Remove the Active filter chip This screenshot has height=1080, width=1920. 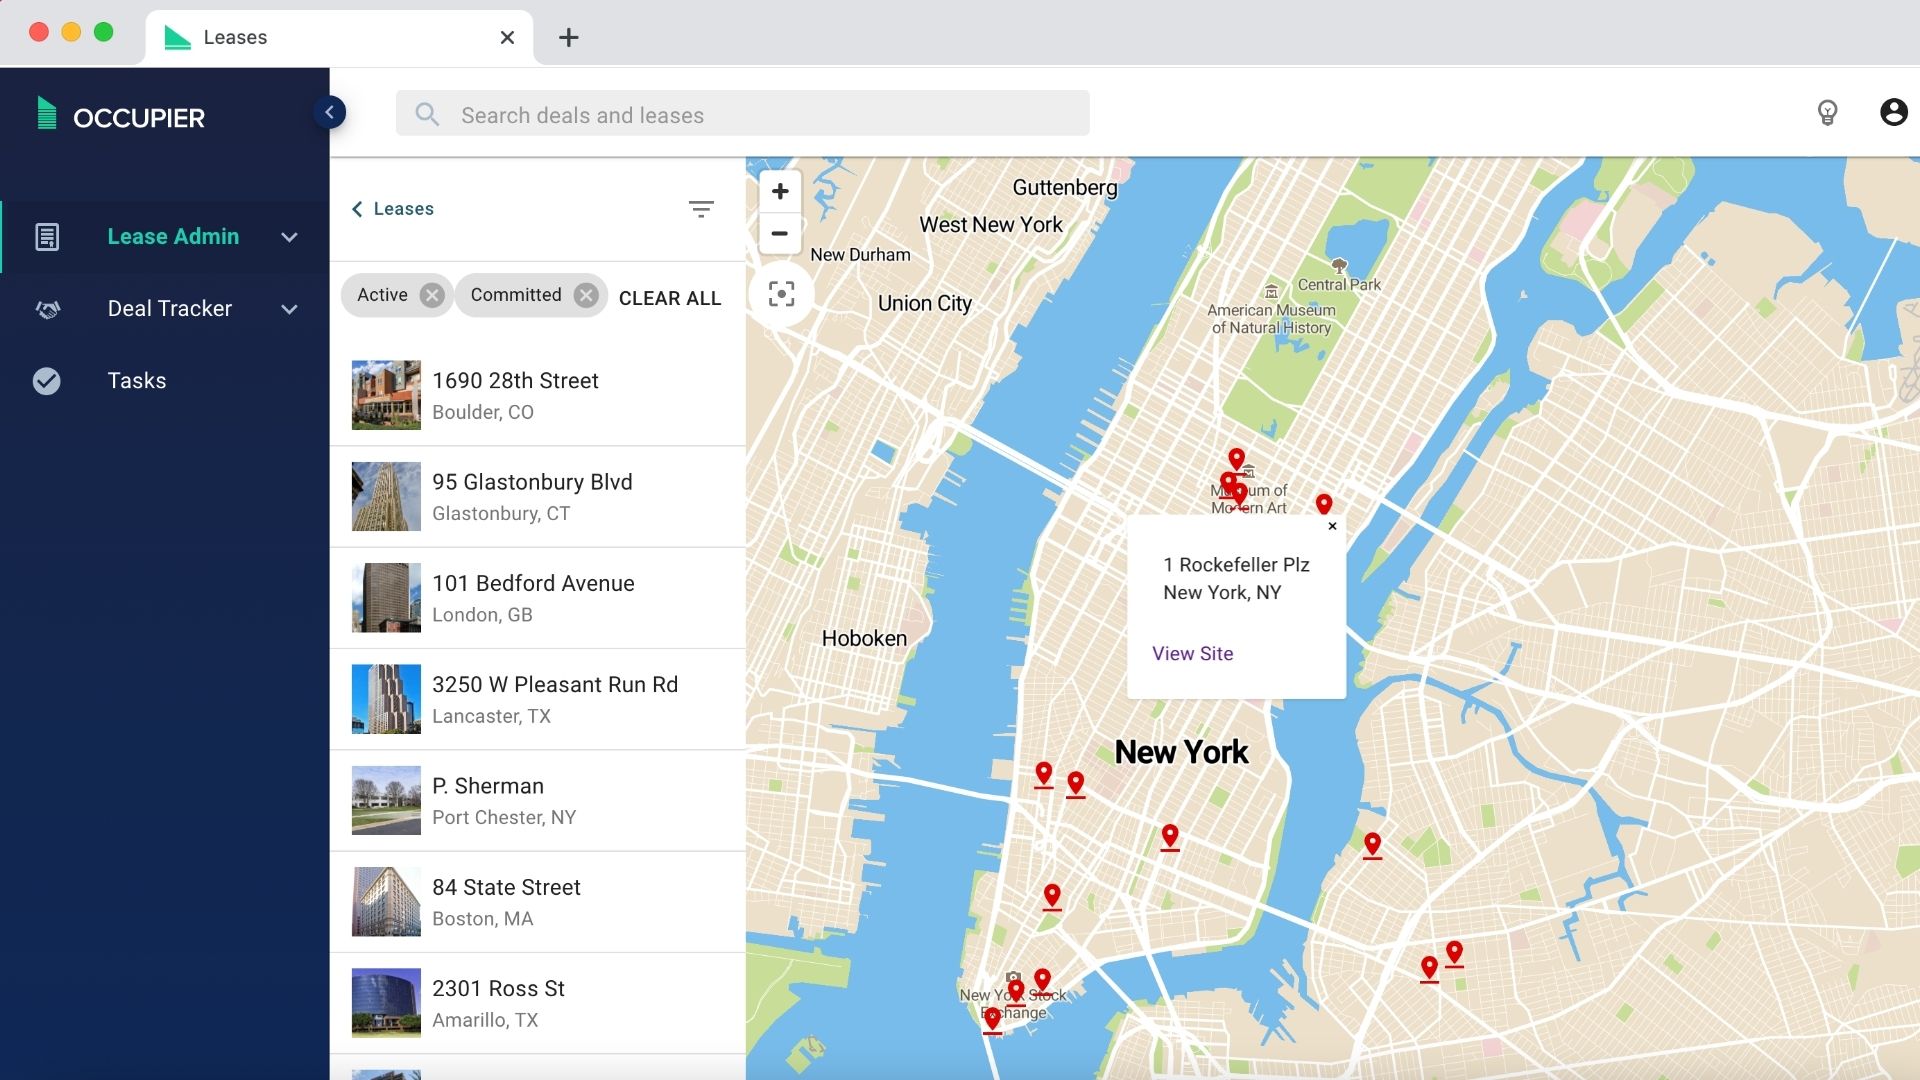click(x=432, y=295)
